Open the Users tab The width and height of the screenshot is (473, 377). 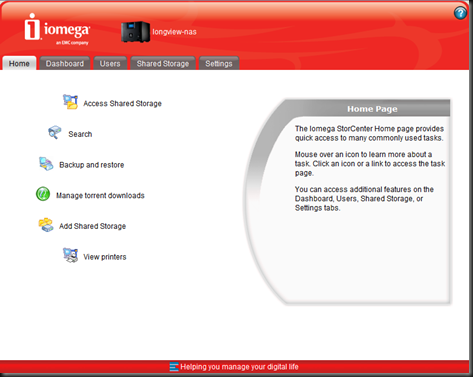(x=110, y=63)
